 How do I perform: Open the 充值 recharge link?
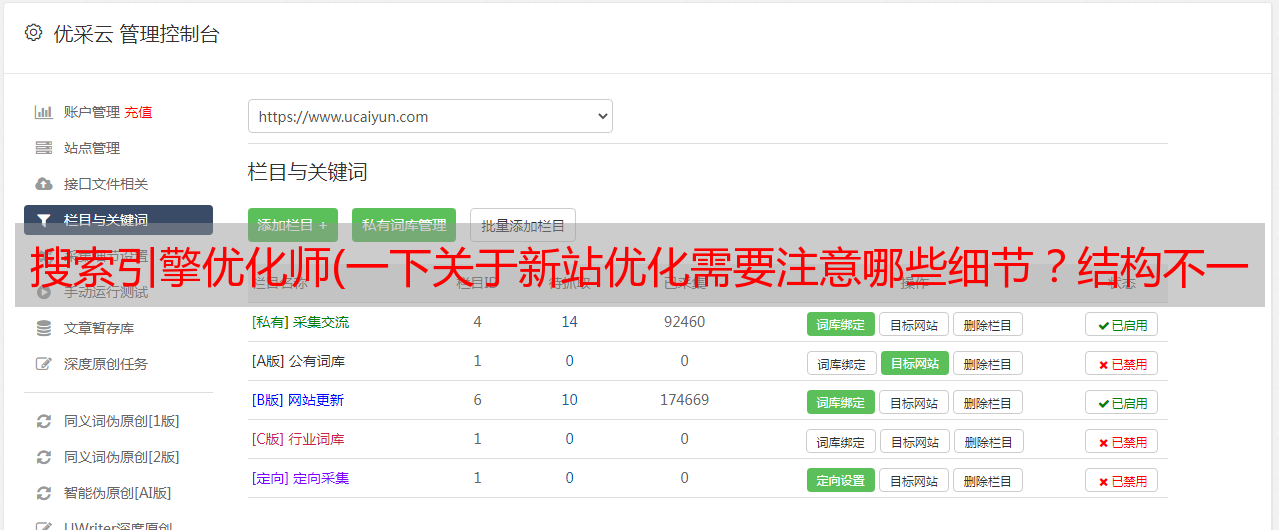(138, 112)
